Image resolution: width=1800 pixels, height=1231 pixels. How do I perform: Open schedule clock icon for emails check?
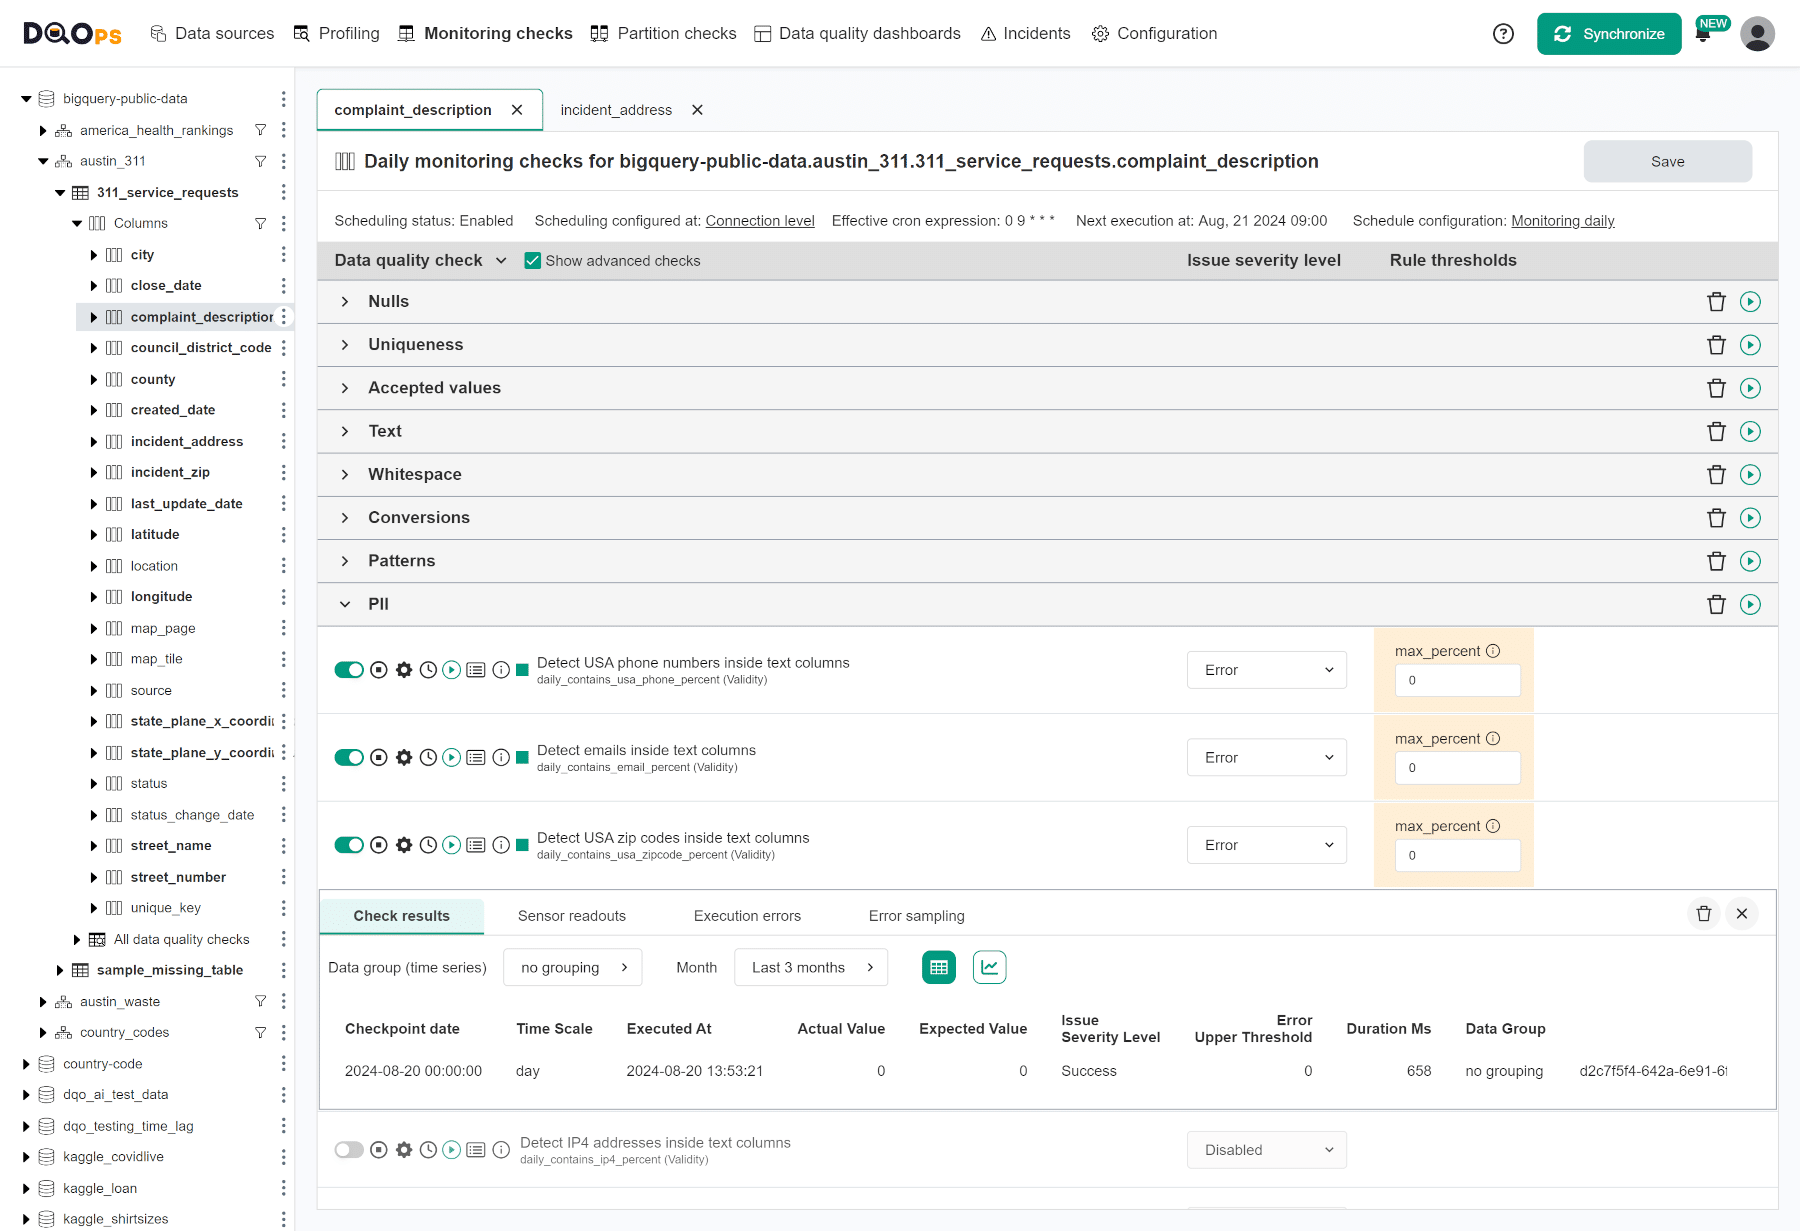pyautogui.click(x=428, y=758)
